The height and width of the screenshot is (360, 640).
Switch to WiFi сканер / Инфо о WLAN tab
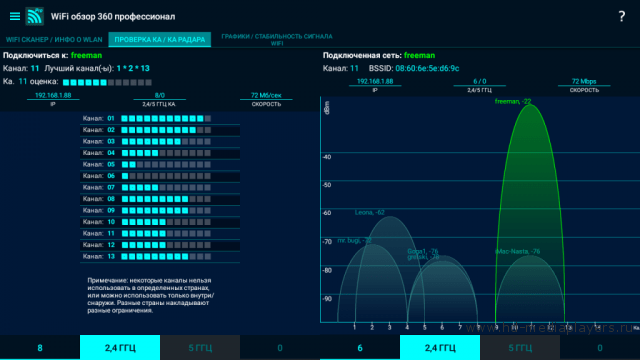click(54, 40)
